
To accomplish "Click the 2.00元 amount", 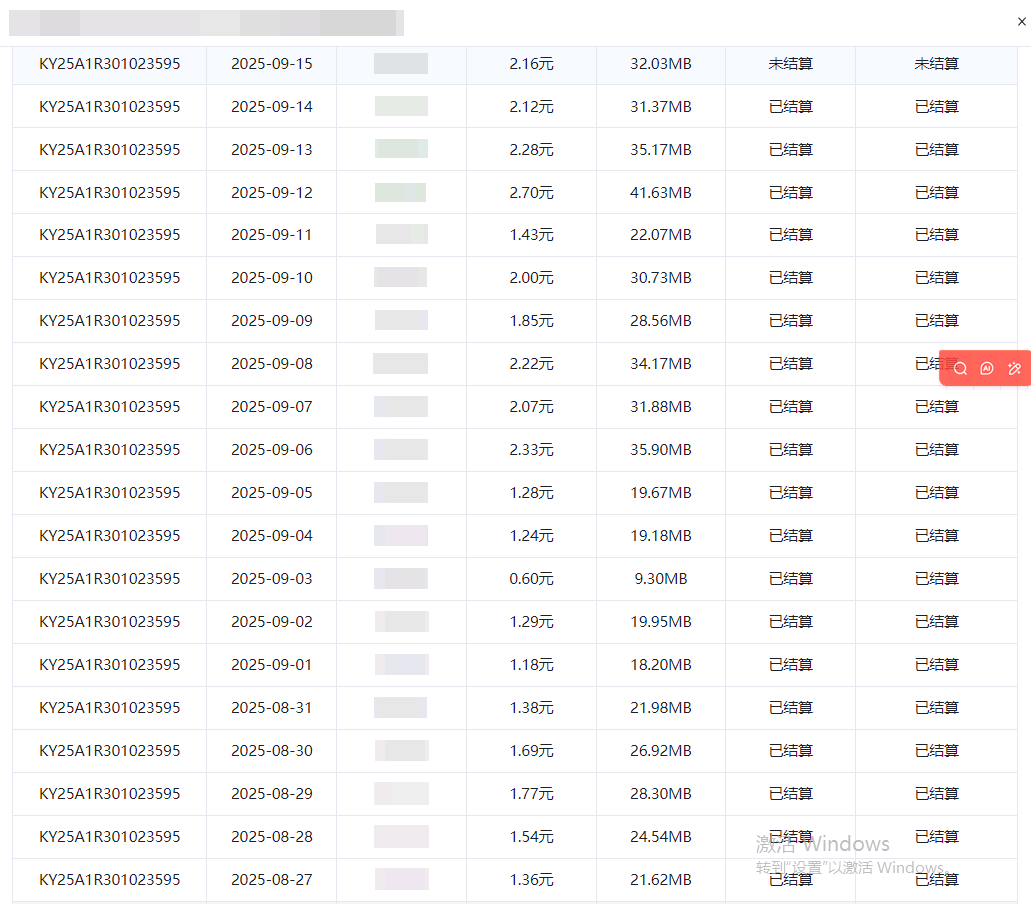I will (531, 277).
